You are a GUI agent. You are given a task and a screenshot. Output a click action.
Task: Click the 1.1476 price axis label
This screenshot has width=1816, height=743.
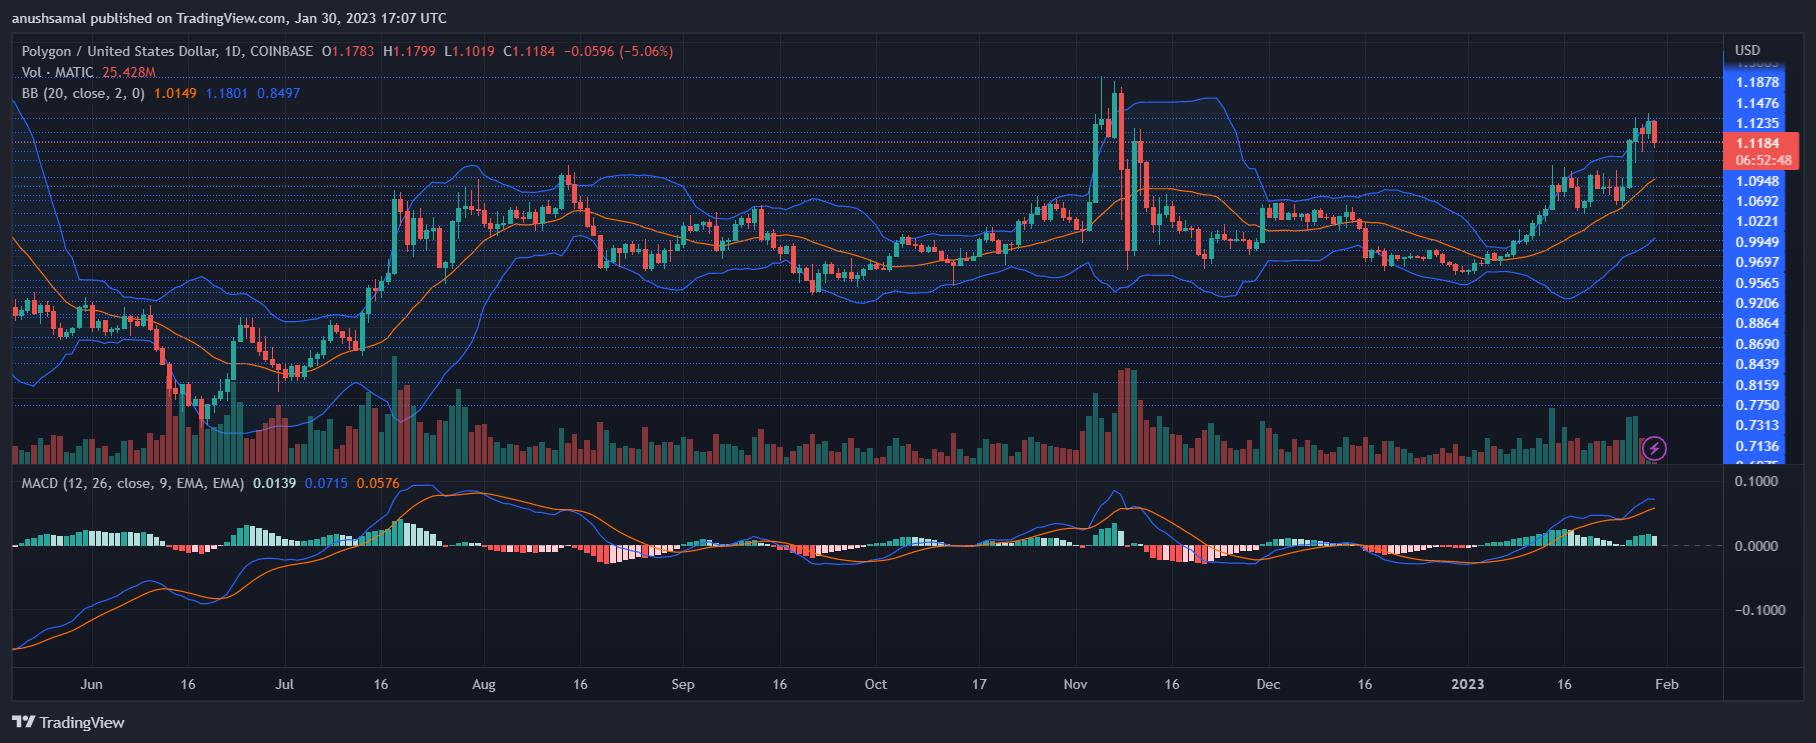coord(1757,103)
